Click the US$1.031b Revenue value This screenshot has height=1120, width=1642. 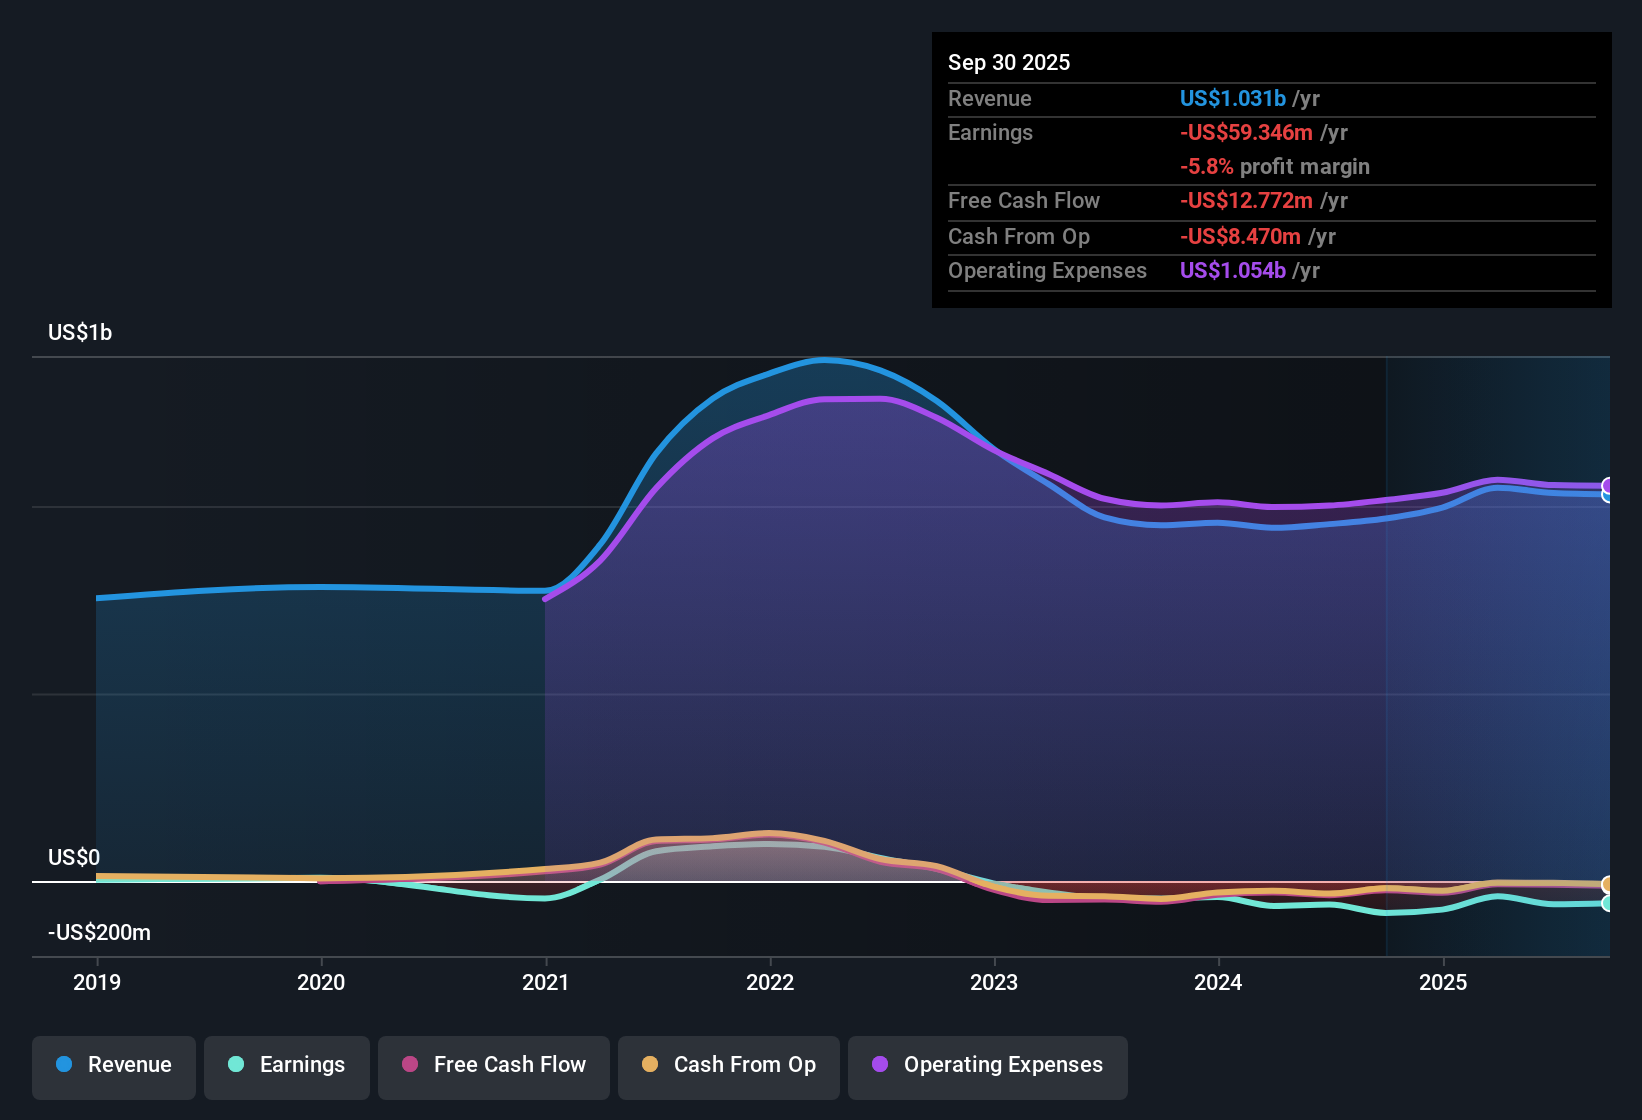coord(1232,98)
